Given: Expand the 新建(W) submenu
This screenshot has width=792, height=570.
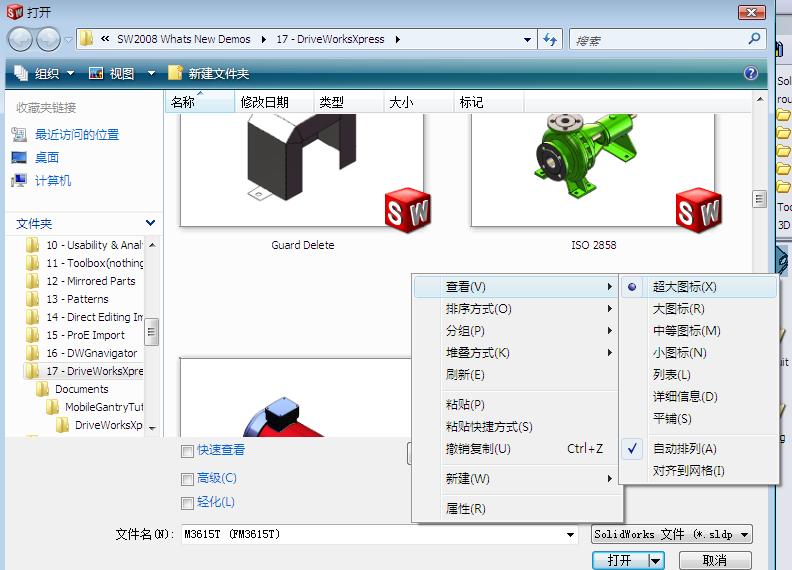Looking at the screenshot, I should click(516, 479).
